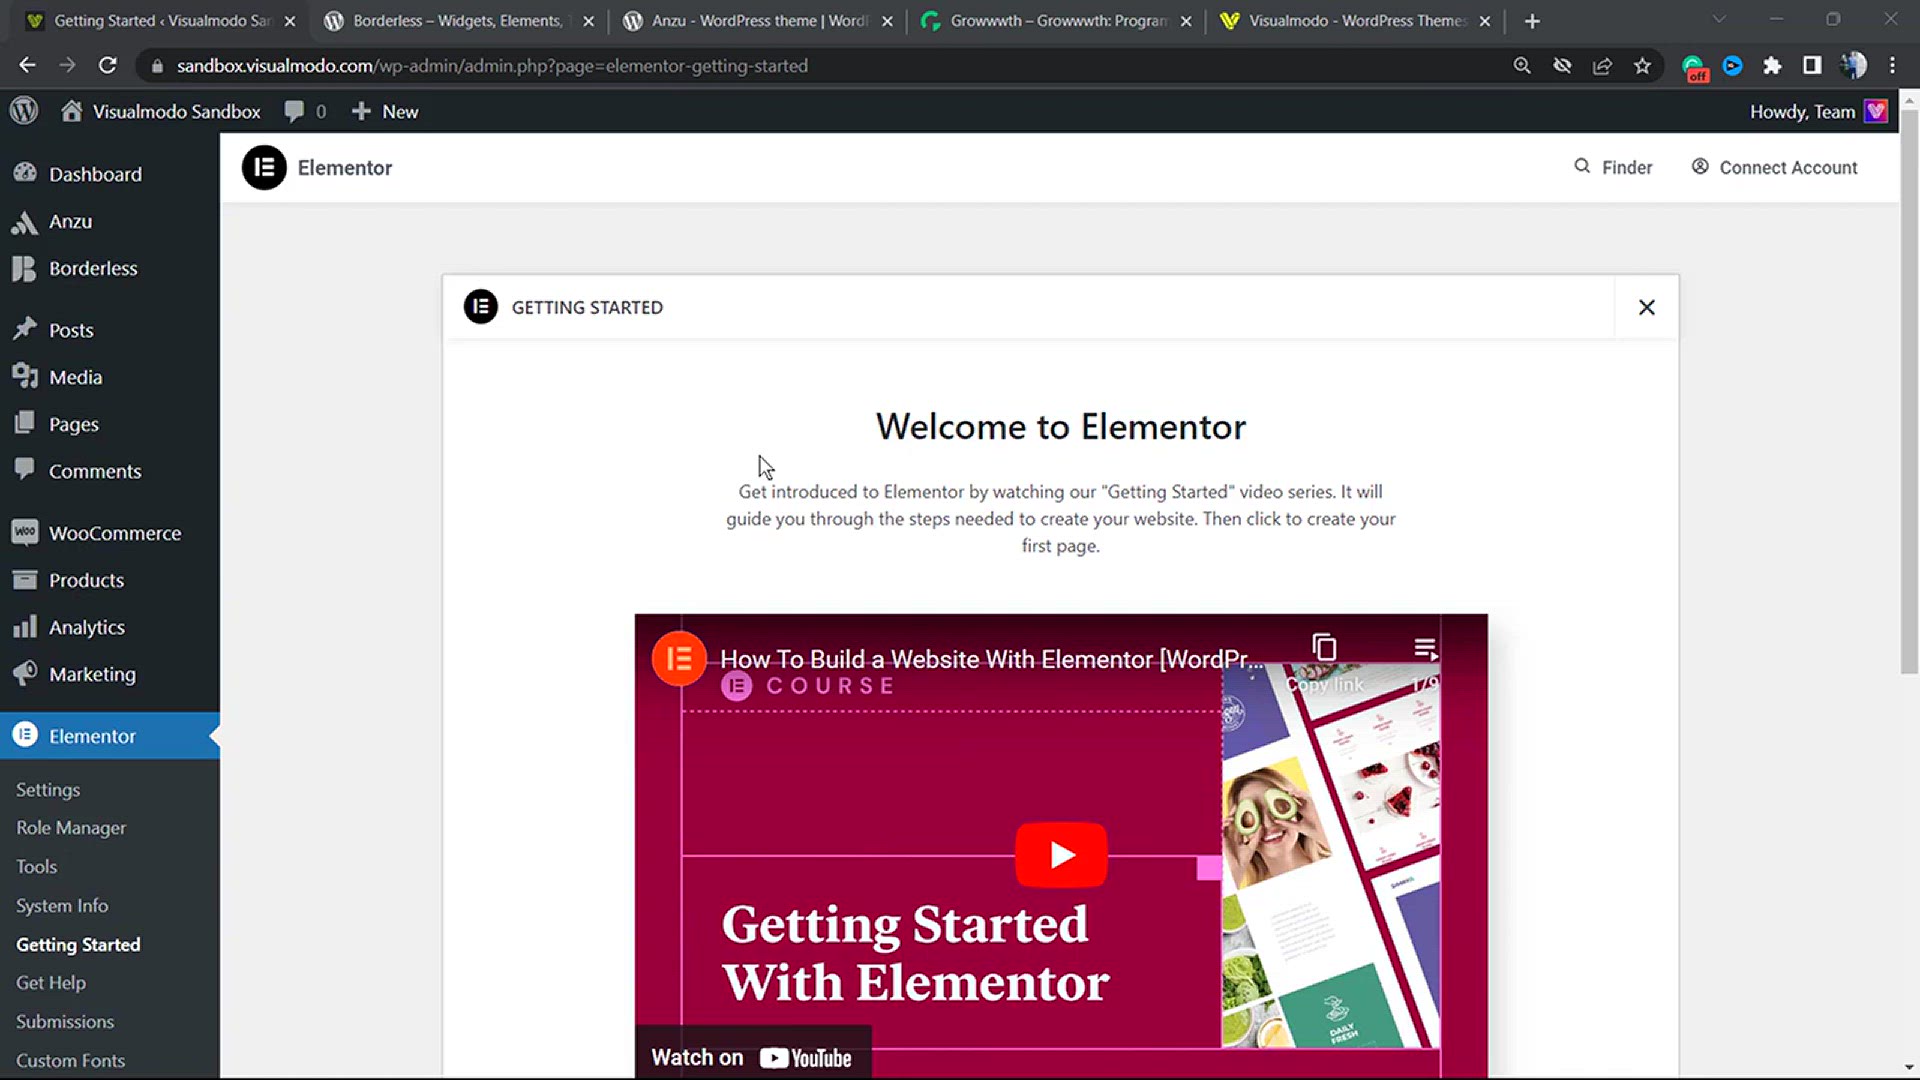
Task: Open Tools submenu item
Action: (36, 866)
